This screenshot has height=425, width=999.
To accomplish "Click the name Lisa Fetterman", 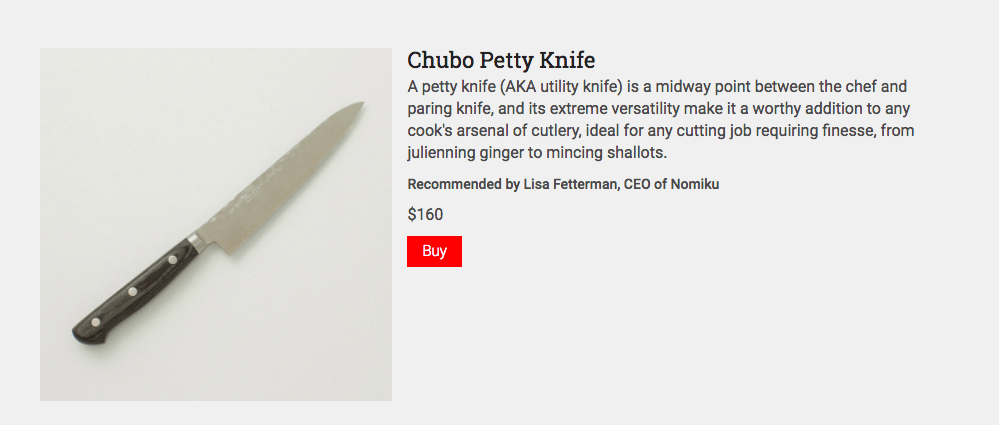I will pyautogui.click(x=571, y=184).
